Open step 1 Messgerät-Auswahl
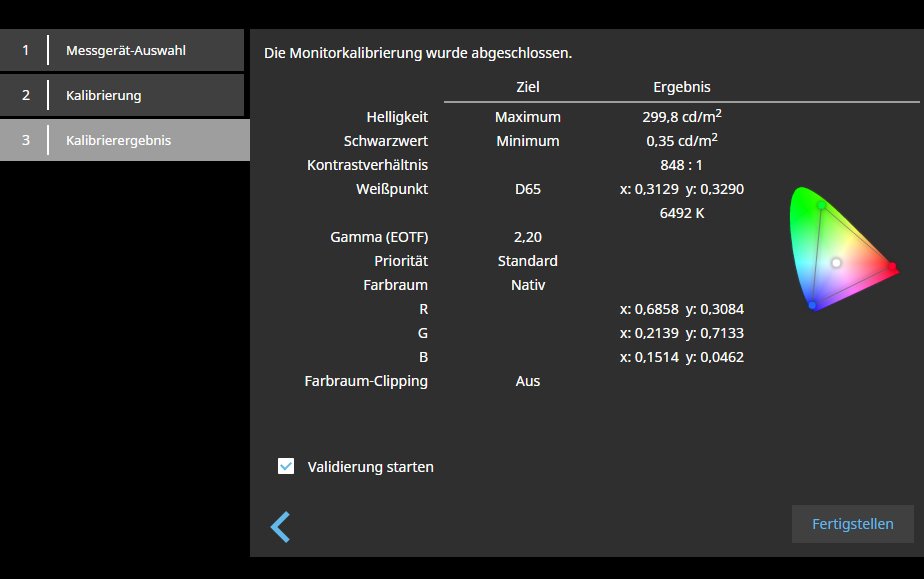 tap(123, 50)
